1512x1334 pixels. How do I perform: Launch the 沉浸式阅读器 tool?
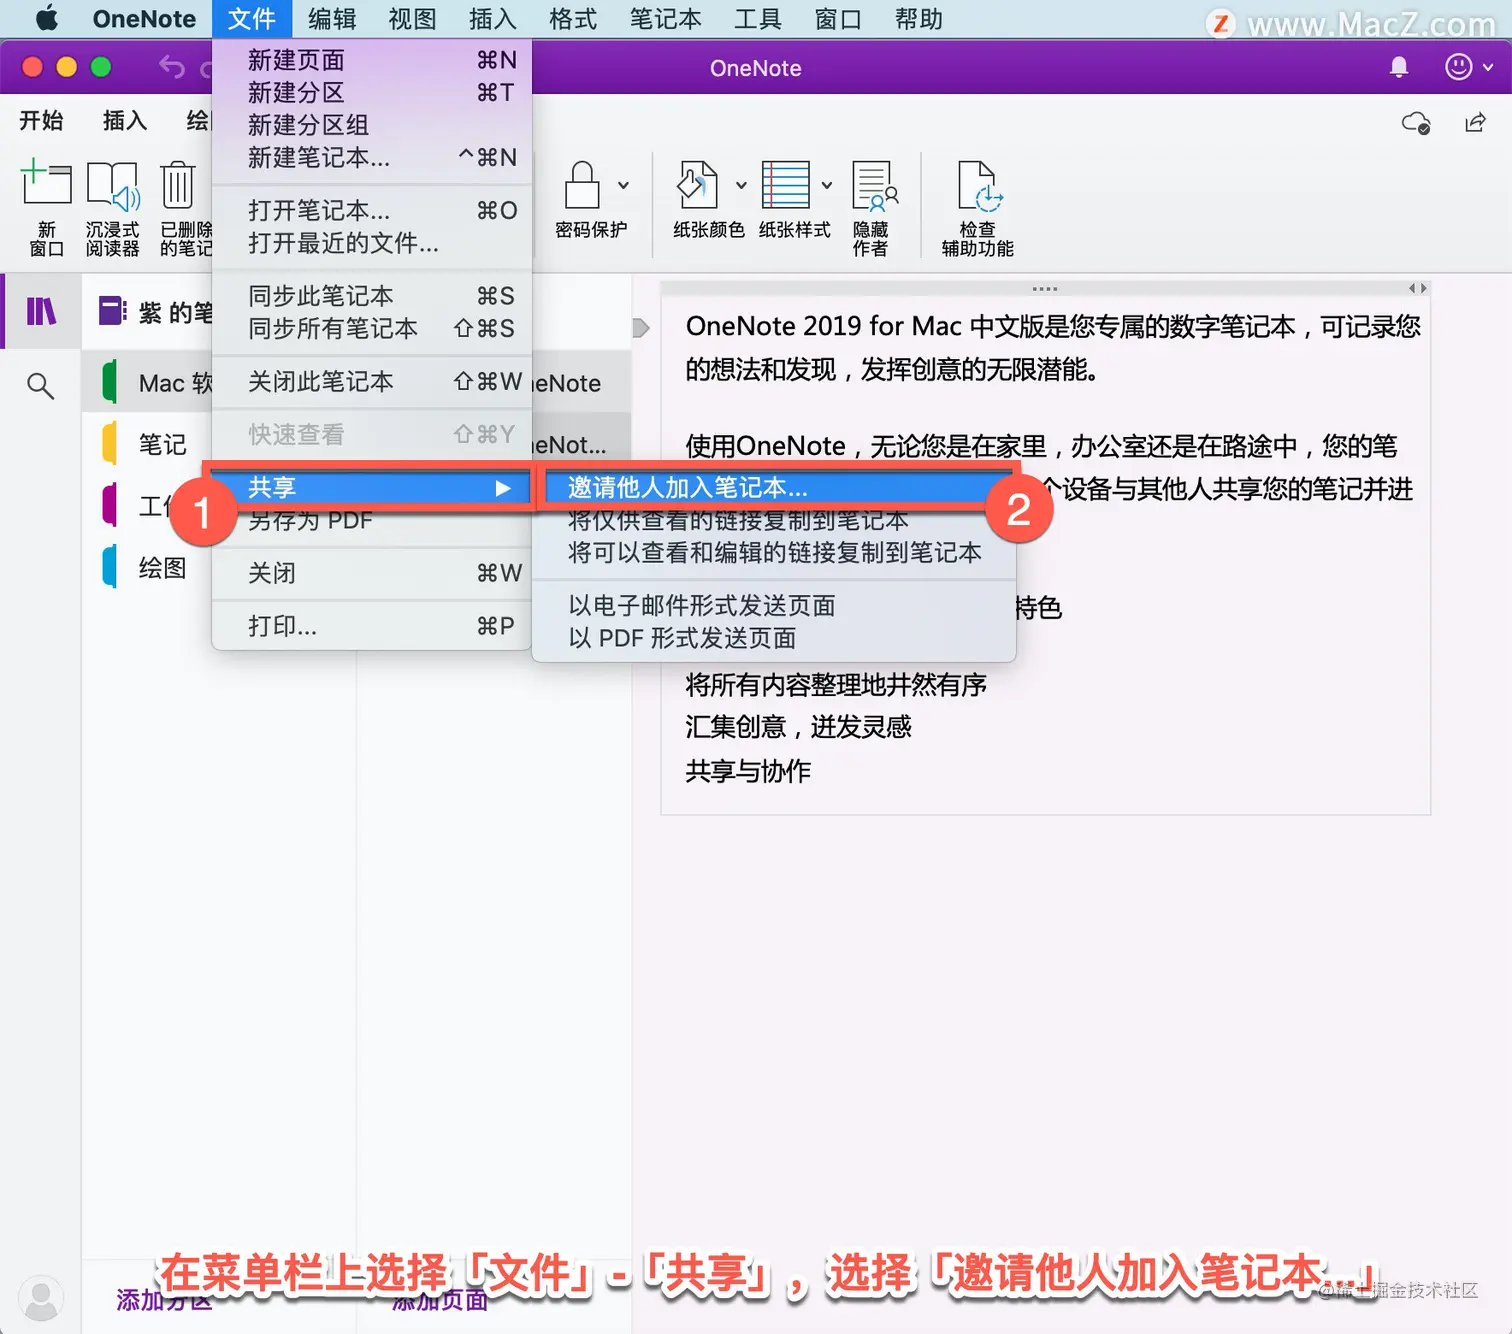(112, 208)
